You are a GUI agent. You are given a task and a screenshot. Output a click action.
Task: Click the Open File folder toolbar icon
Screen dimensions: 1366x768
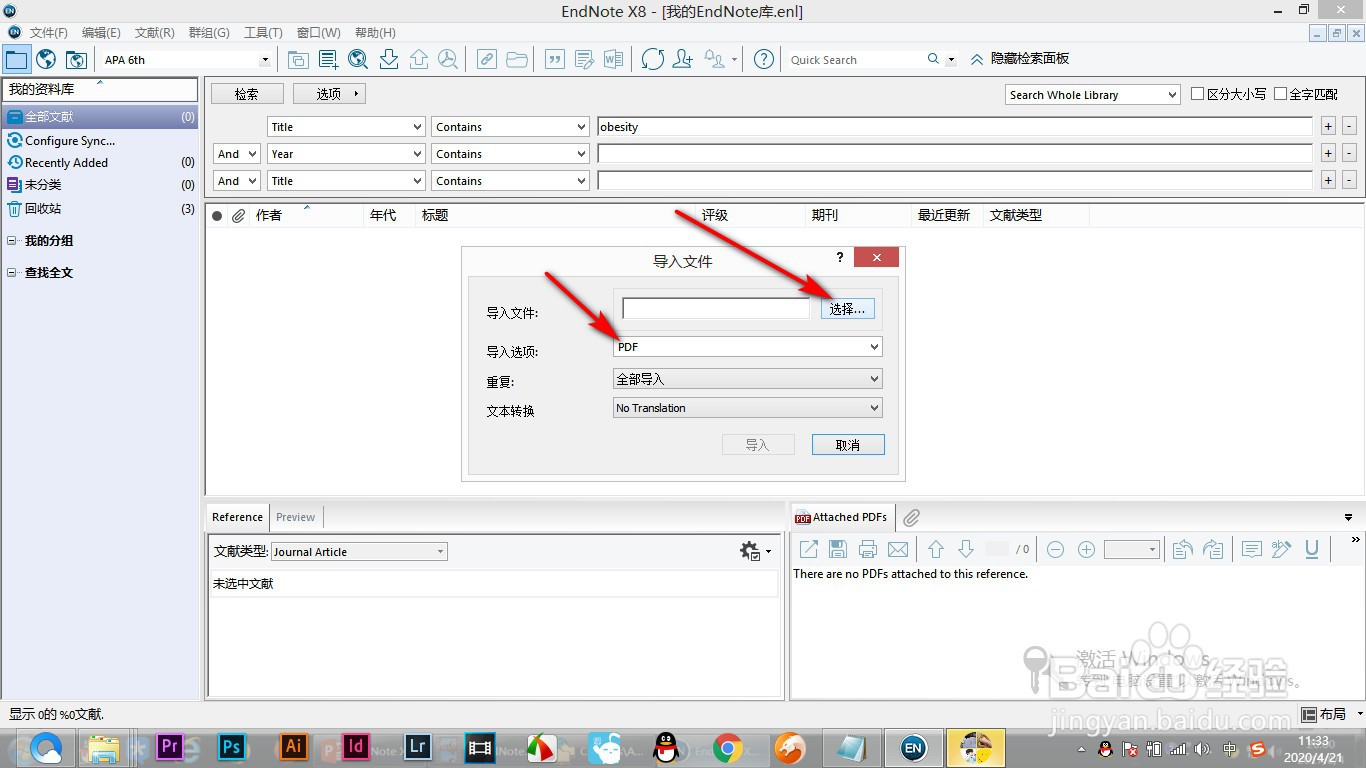[516, 59]
